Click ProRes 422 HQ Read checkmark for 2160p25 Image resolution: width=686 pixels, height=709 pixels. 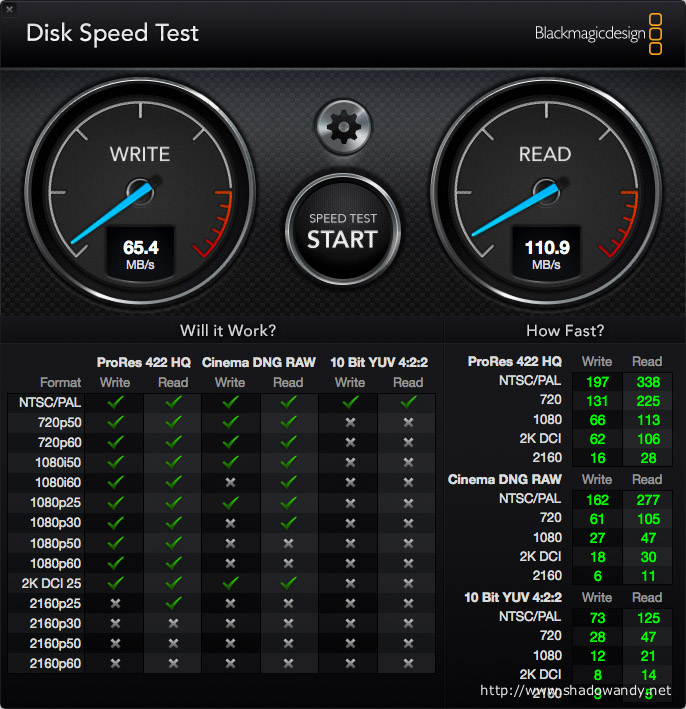[x=173, y=602]
